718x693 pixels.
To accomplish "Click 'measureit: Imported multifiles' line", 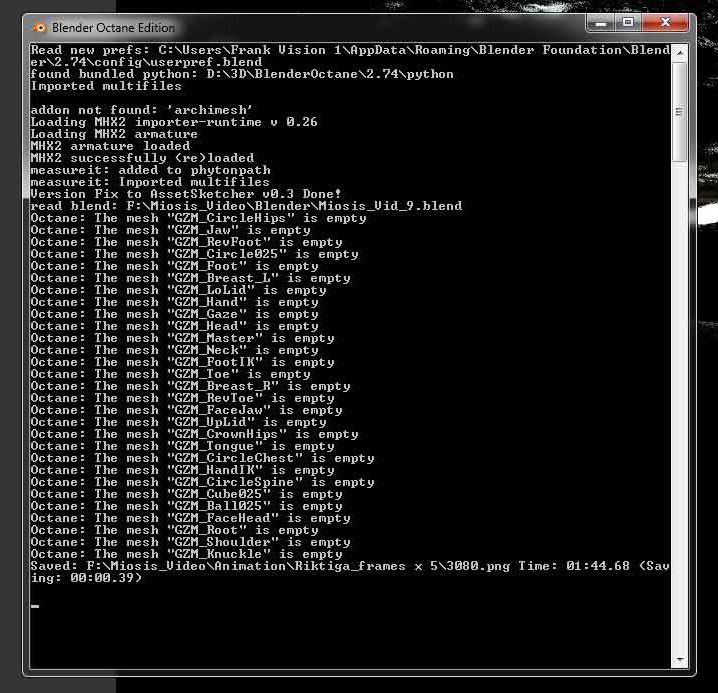I will point(150,182).
